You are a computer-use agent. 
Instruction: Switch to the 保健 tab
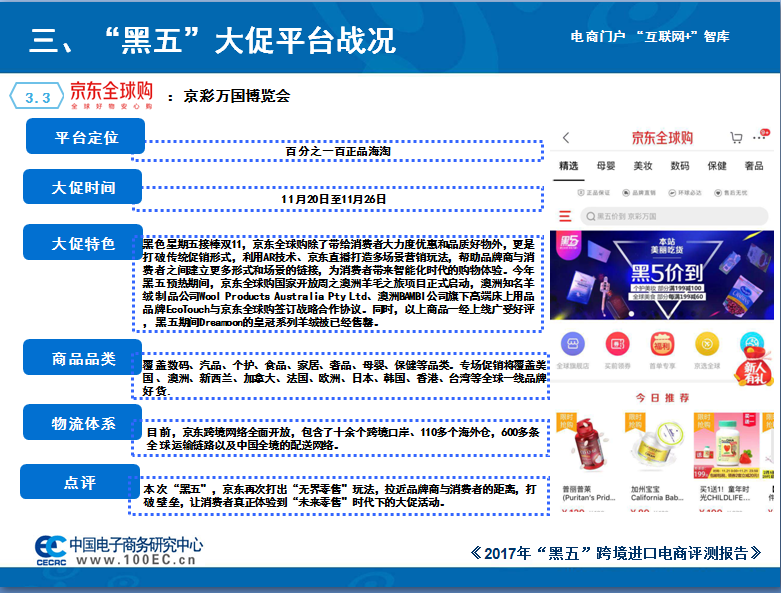tap(717, 166)
